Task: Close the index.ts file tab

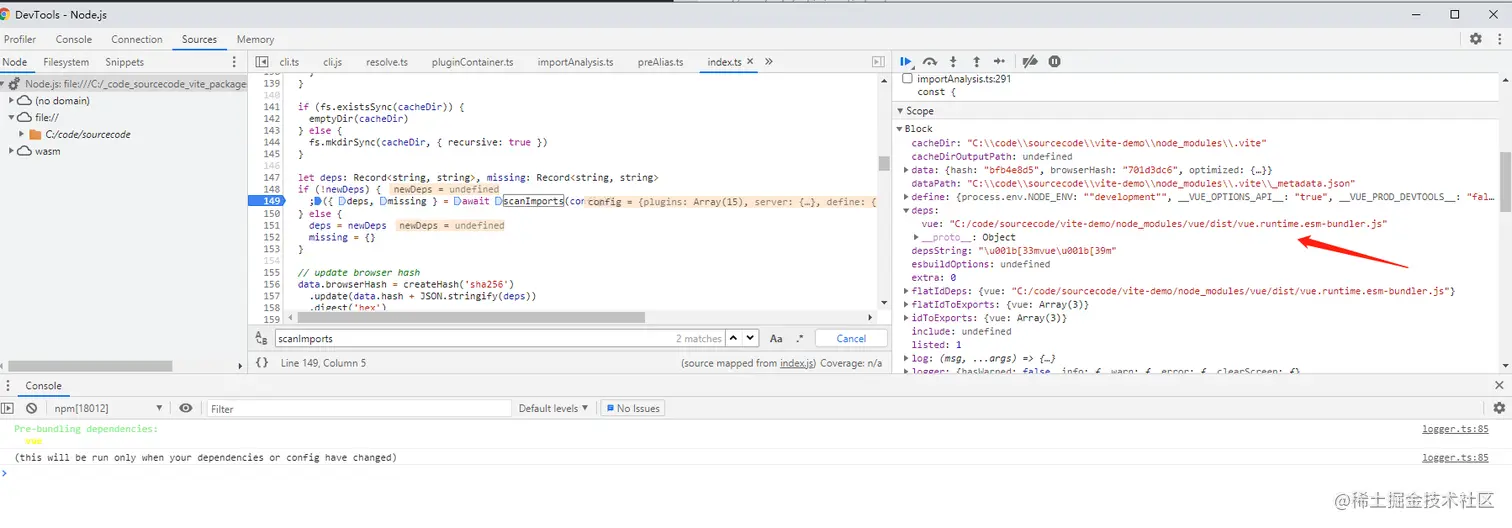Action: 751,62
